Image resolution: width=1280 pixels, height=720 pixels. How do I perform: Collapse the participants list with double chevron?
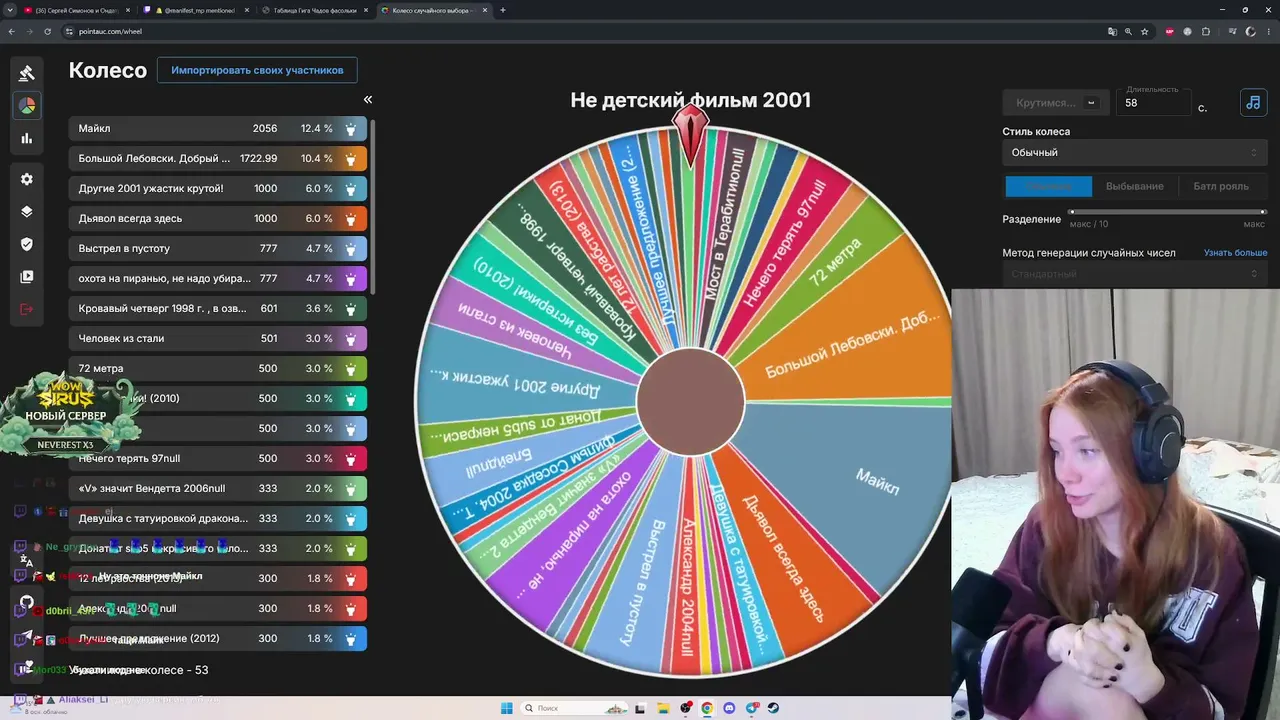coord(367,99)
